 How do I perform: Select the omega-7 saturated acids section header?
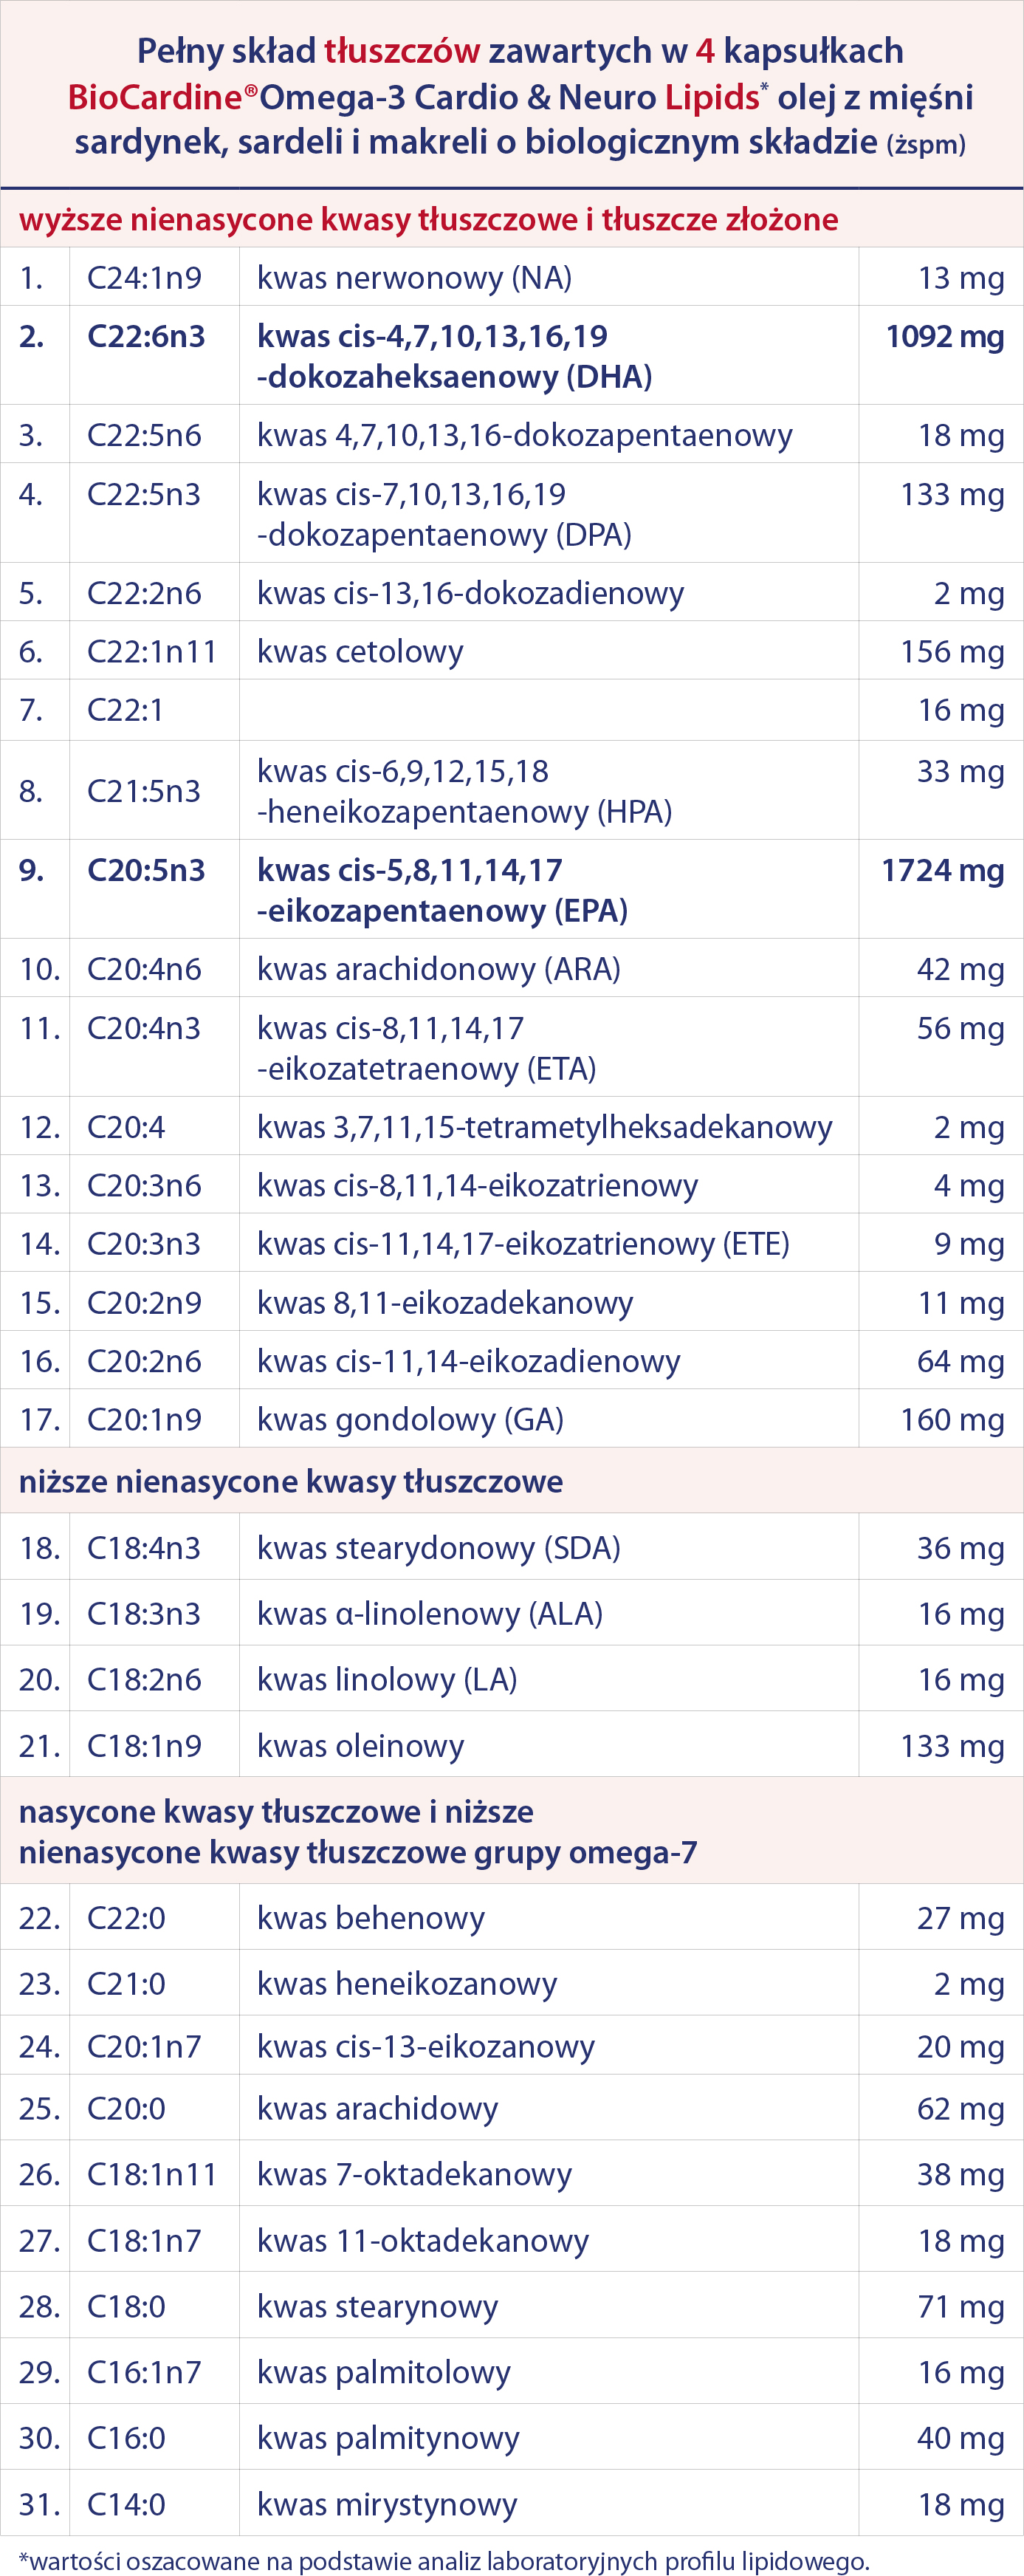pos(358,1831)
